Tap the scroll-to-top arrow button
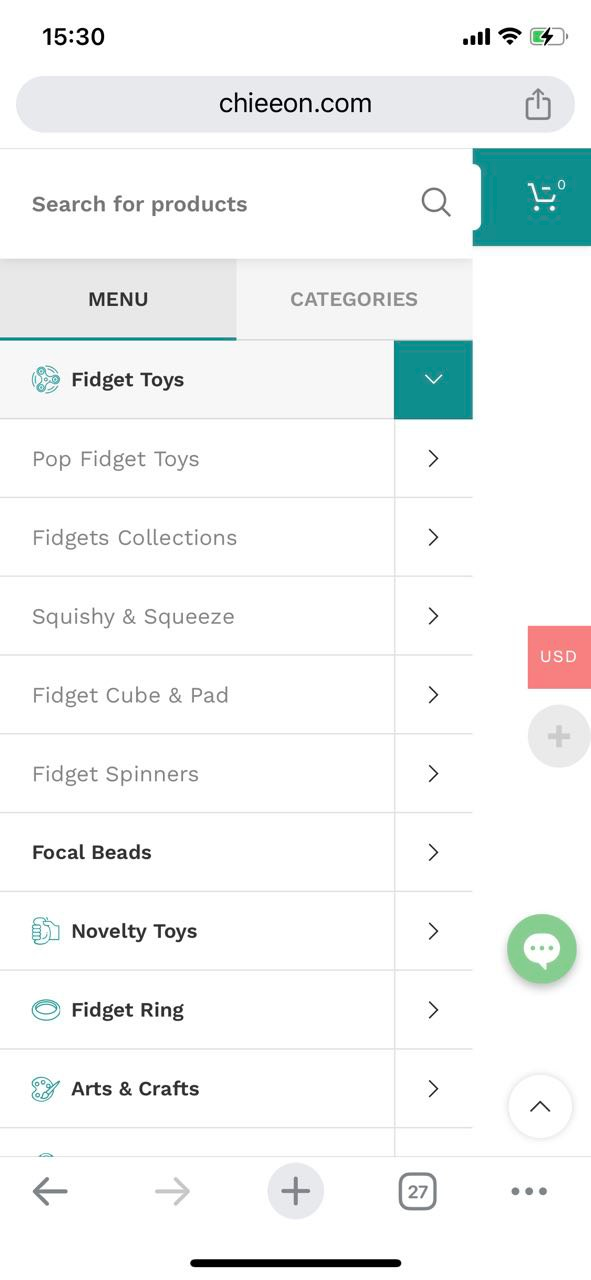This screenshot has width=591, height=1280. (x=540, y=1106)
